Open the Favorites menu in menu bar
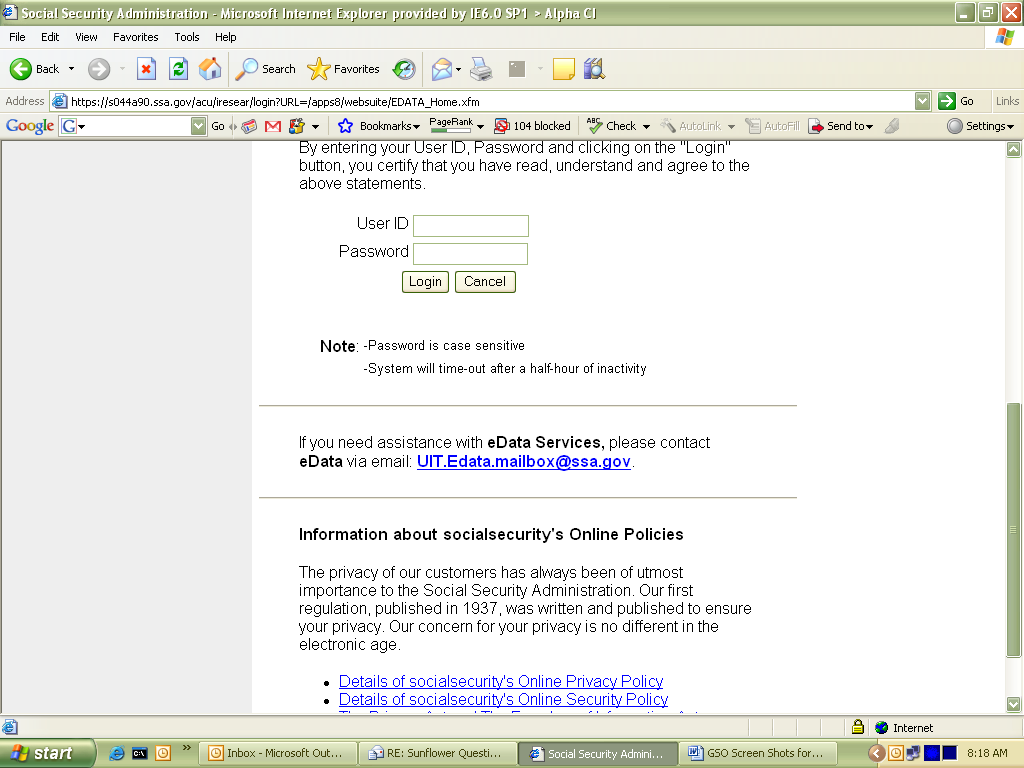This screenshot has width=1024, height=768. [135, 37]
